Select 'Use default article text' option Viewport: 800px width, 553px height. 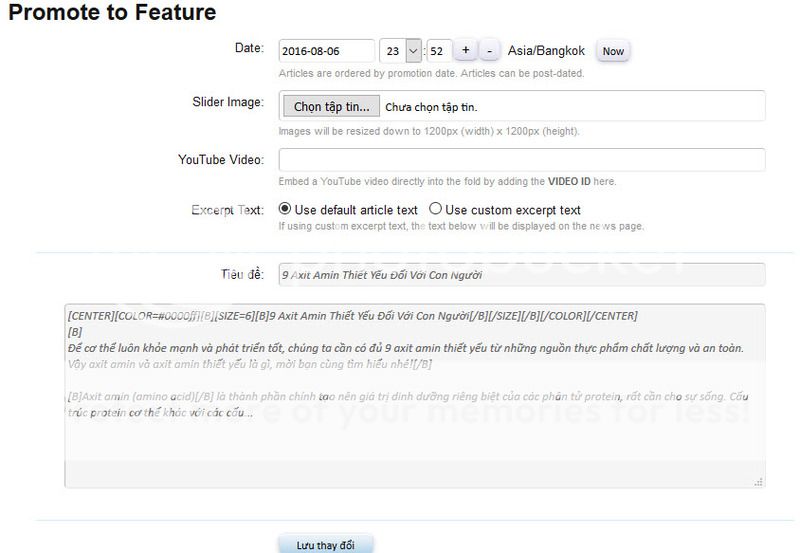285,209
